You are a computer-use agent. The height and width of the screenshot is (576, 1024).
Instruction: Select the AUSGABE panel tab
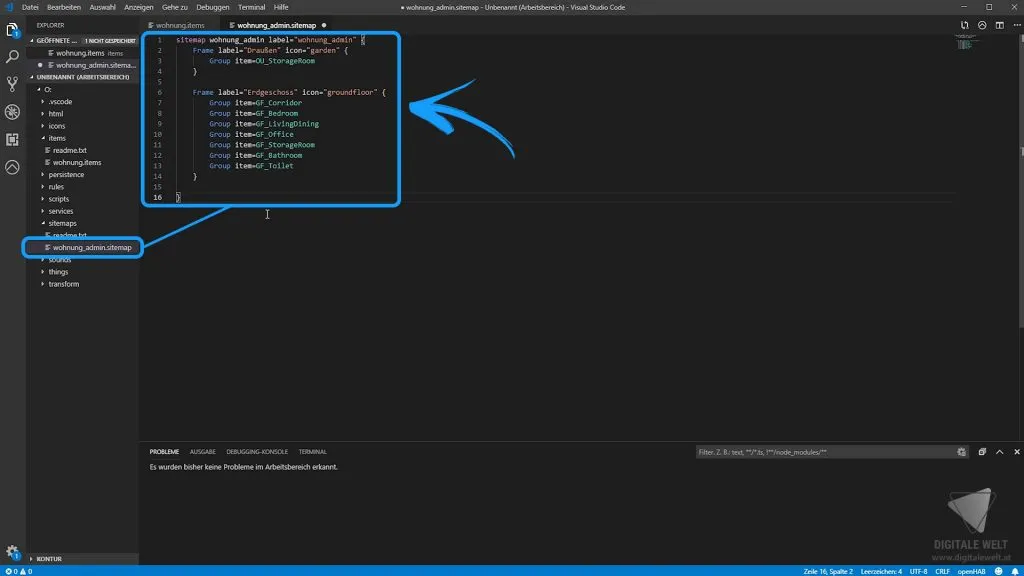[x=202, y=452]
